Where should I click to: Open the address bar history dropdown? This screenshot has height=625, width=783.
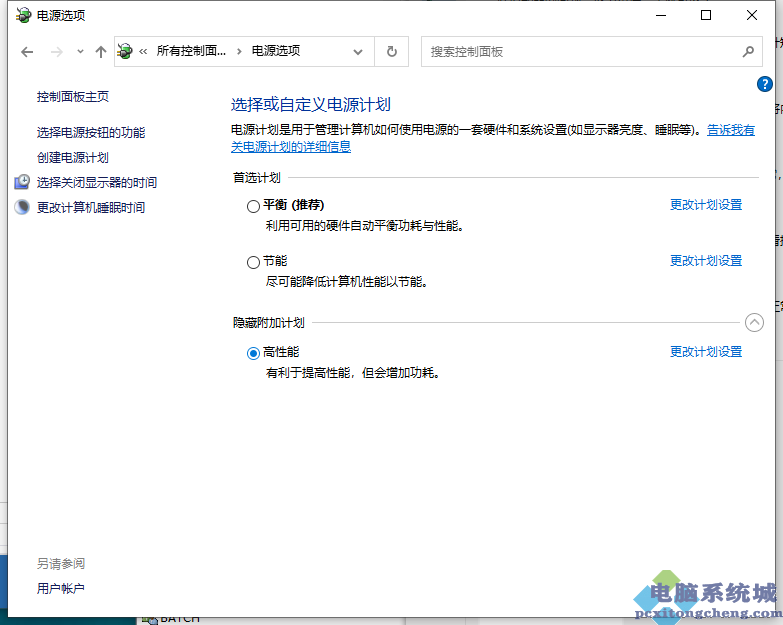pyautogui.click(x=359, y=51)
